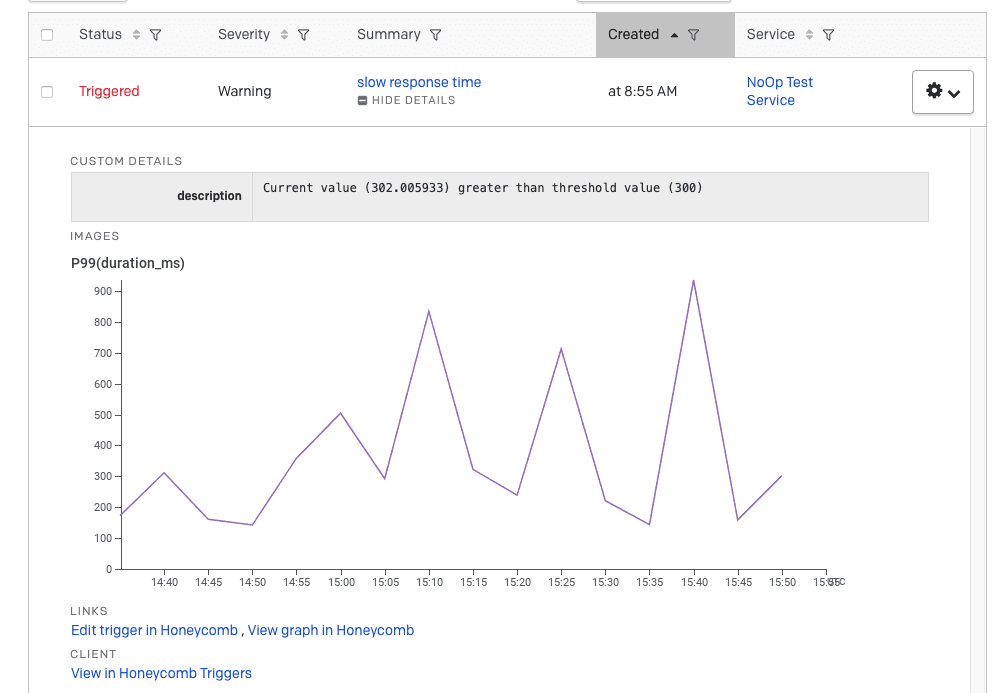Select the slow response time incident checkbox
The width and height of the screenshot is (1008, 693).
pos(47,92)
